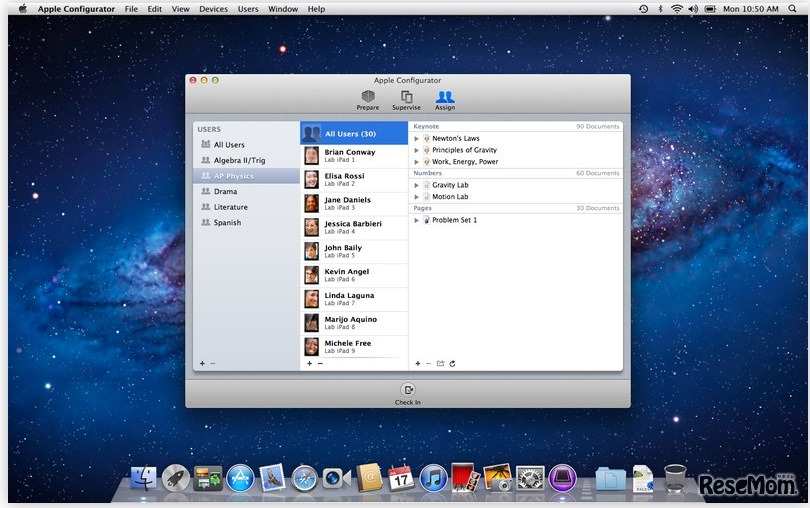This screenshot has width=810, height=508.
Task: Open the Help menu
Action: pyautogui.click(x=316, y=9)
